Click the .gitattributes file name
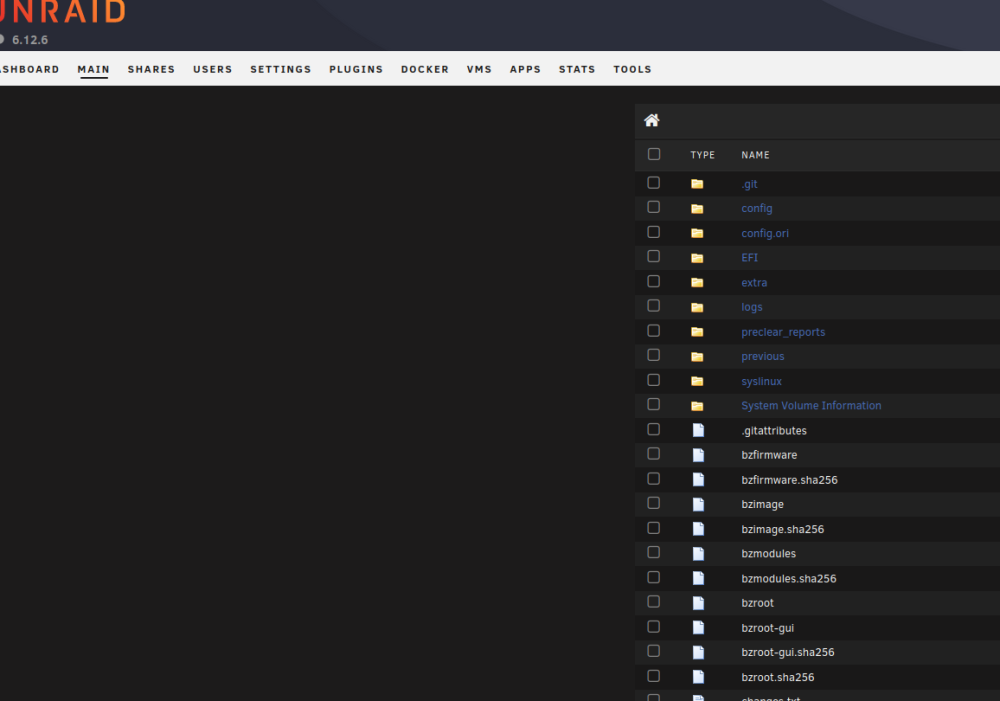The image size is (1000, 701). 774,431
